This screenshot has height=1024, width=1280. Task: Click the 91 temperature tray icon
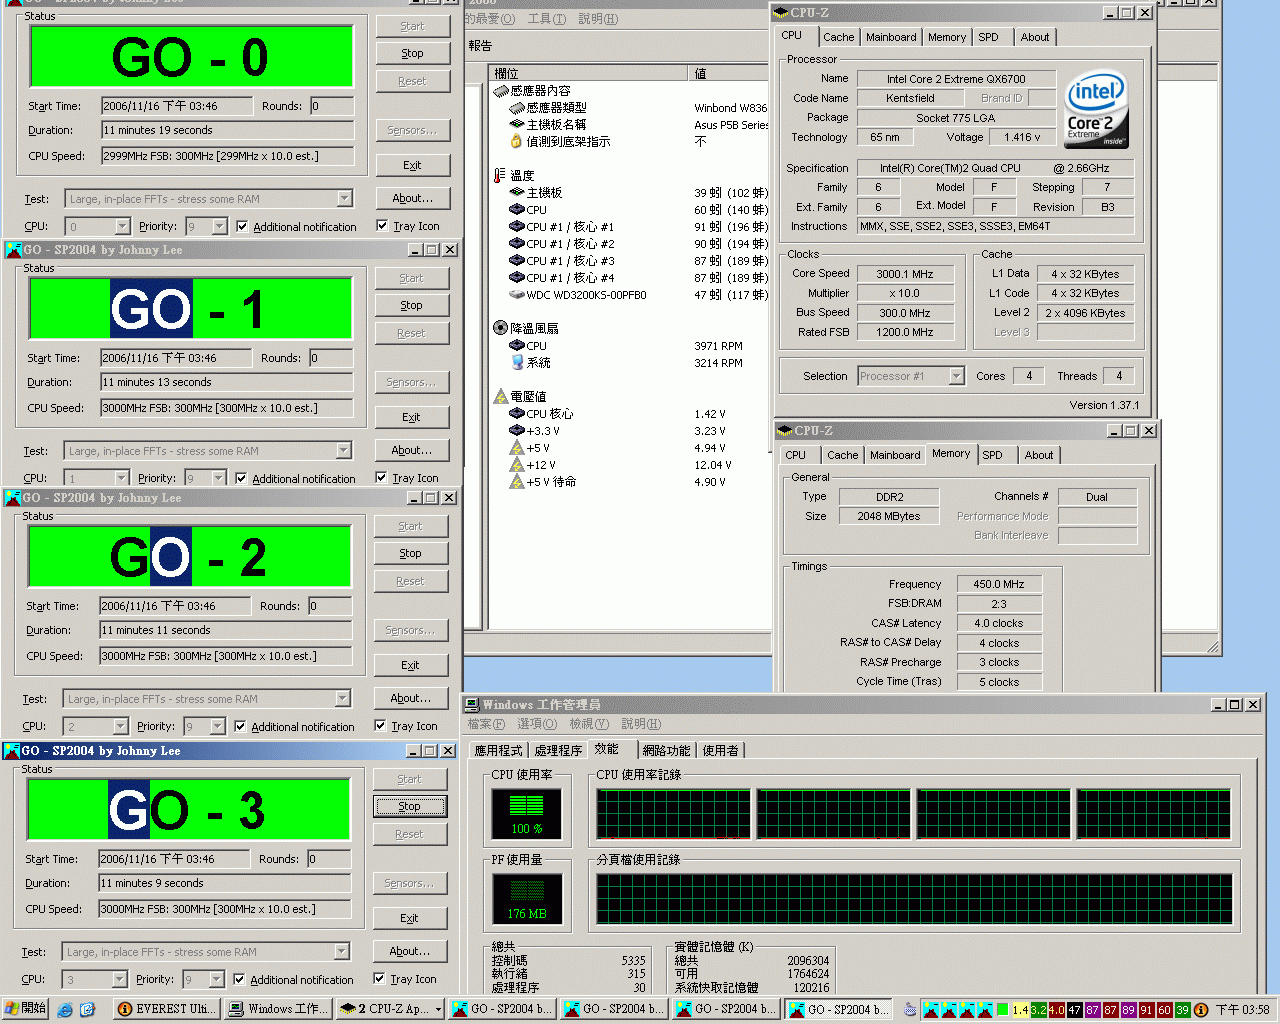(1146, 1010)
